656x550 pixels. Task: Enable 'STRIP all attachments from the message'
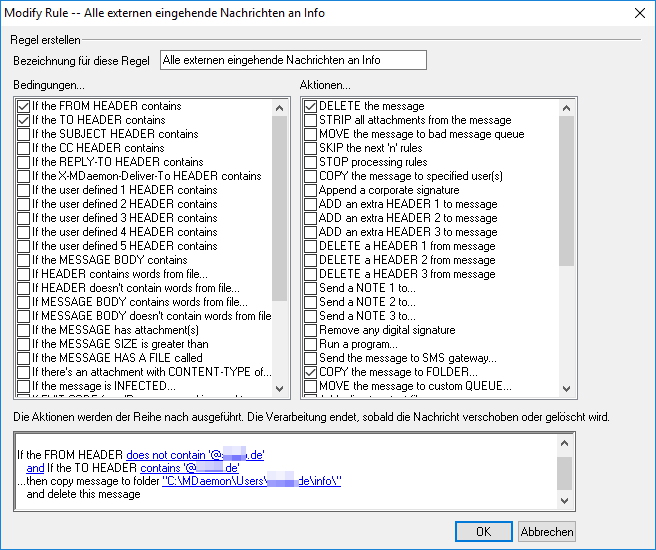(x=311, y=120)
